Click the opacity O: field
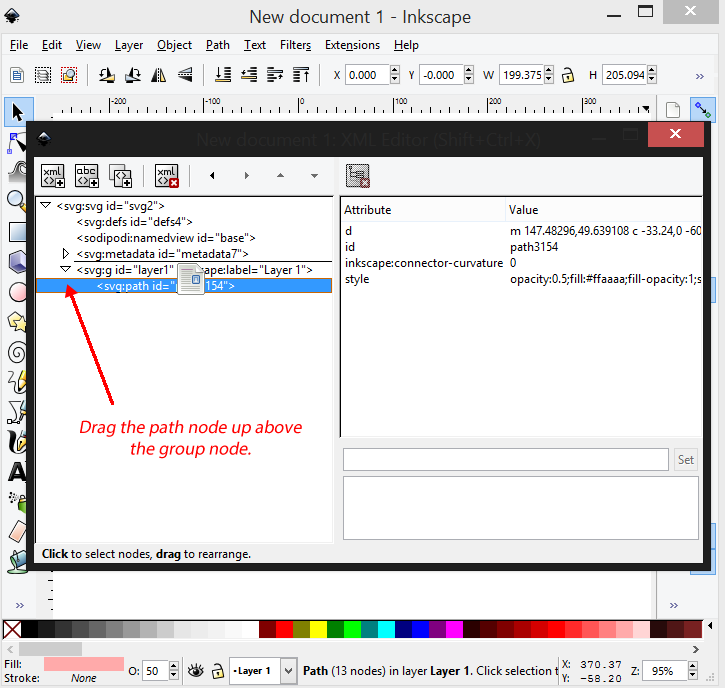Viewport: 725px width, 688px height. [155, 670]
